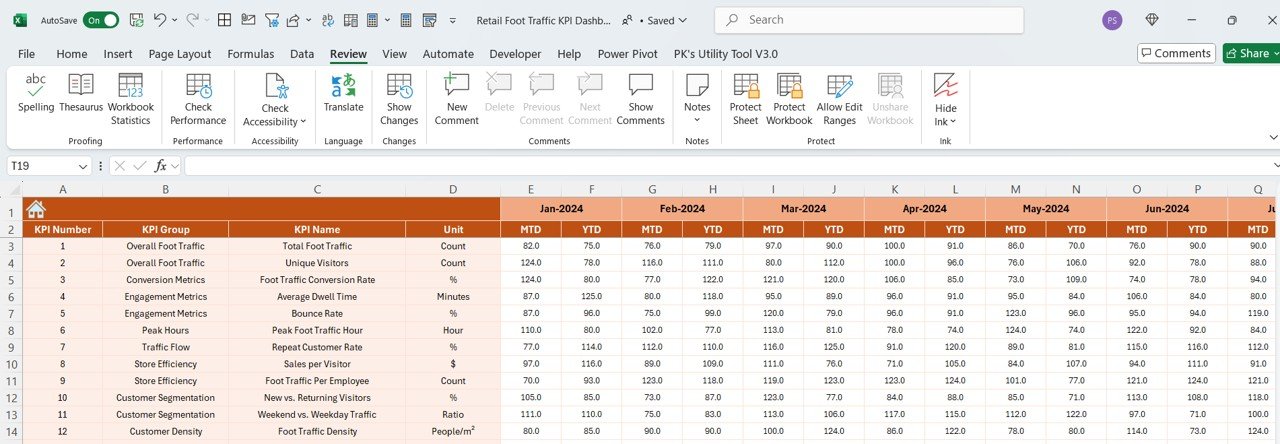Click the Save icon in quick access toolbar
Image resolution: width=1280 pixels, height=444 pixels.
pos(136,20)
